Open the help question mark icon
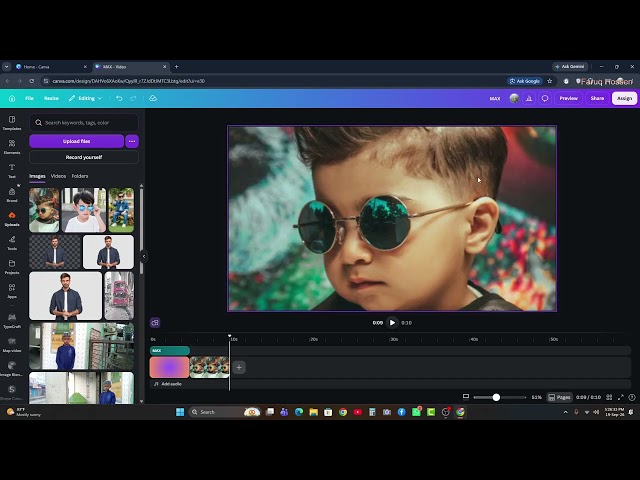Screen dimensions: 640x480 (x=632, y=397)
